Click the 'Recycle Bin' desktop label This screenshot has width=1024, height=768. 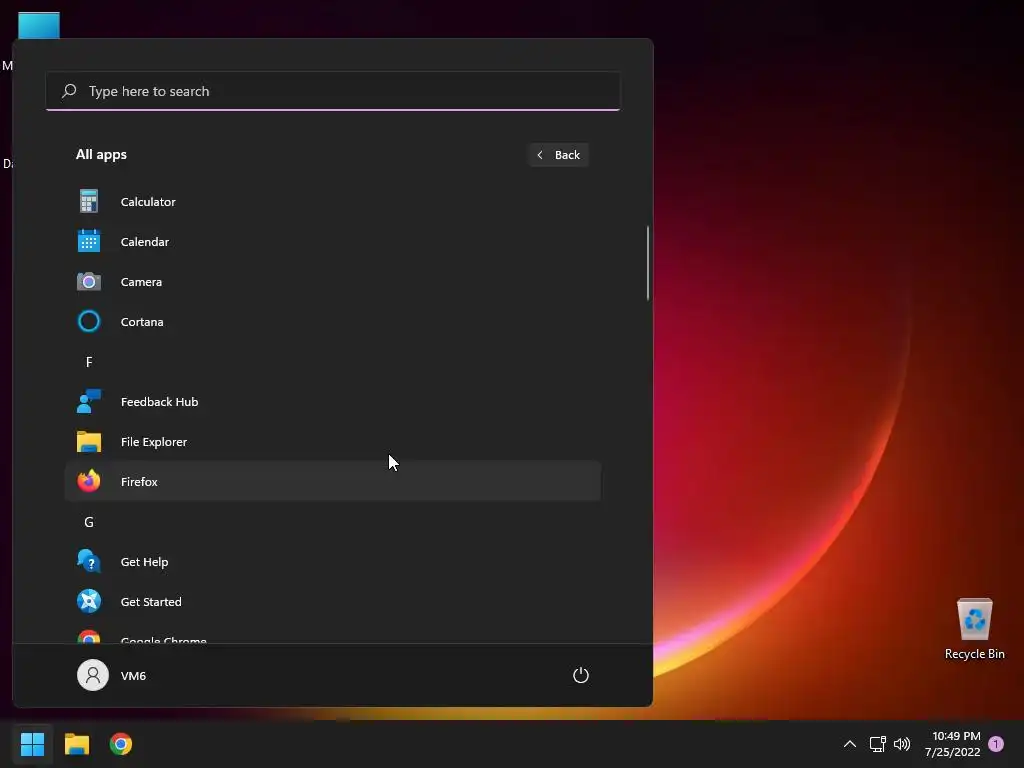tap(974, 654)
